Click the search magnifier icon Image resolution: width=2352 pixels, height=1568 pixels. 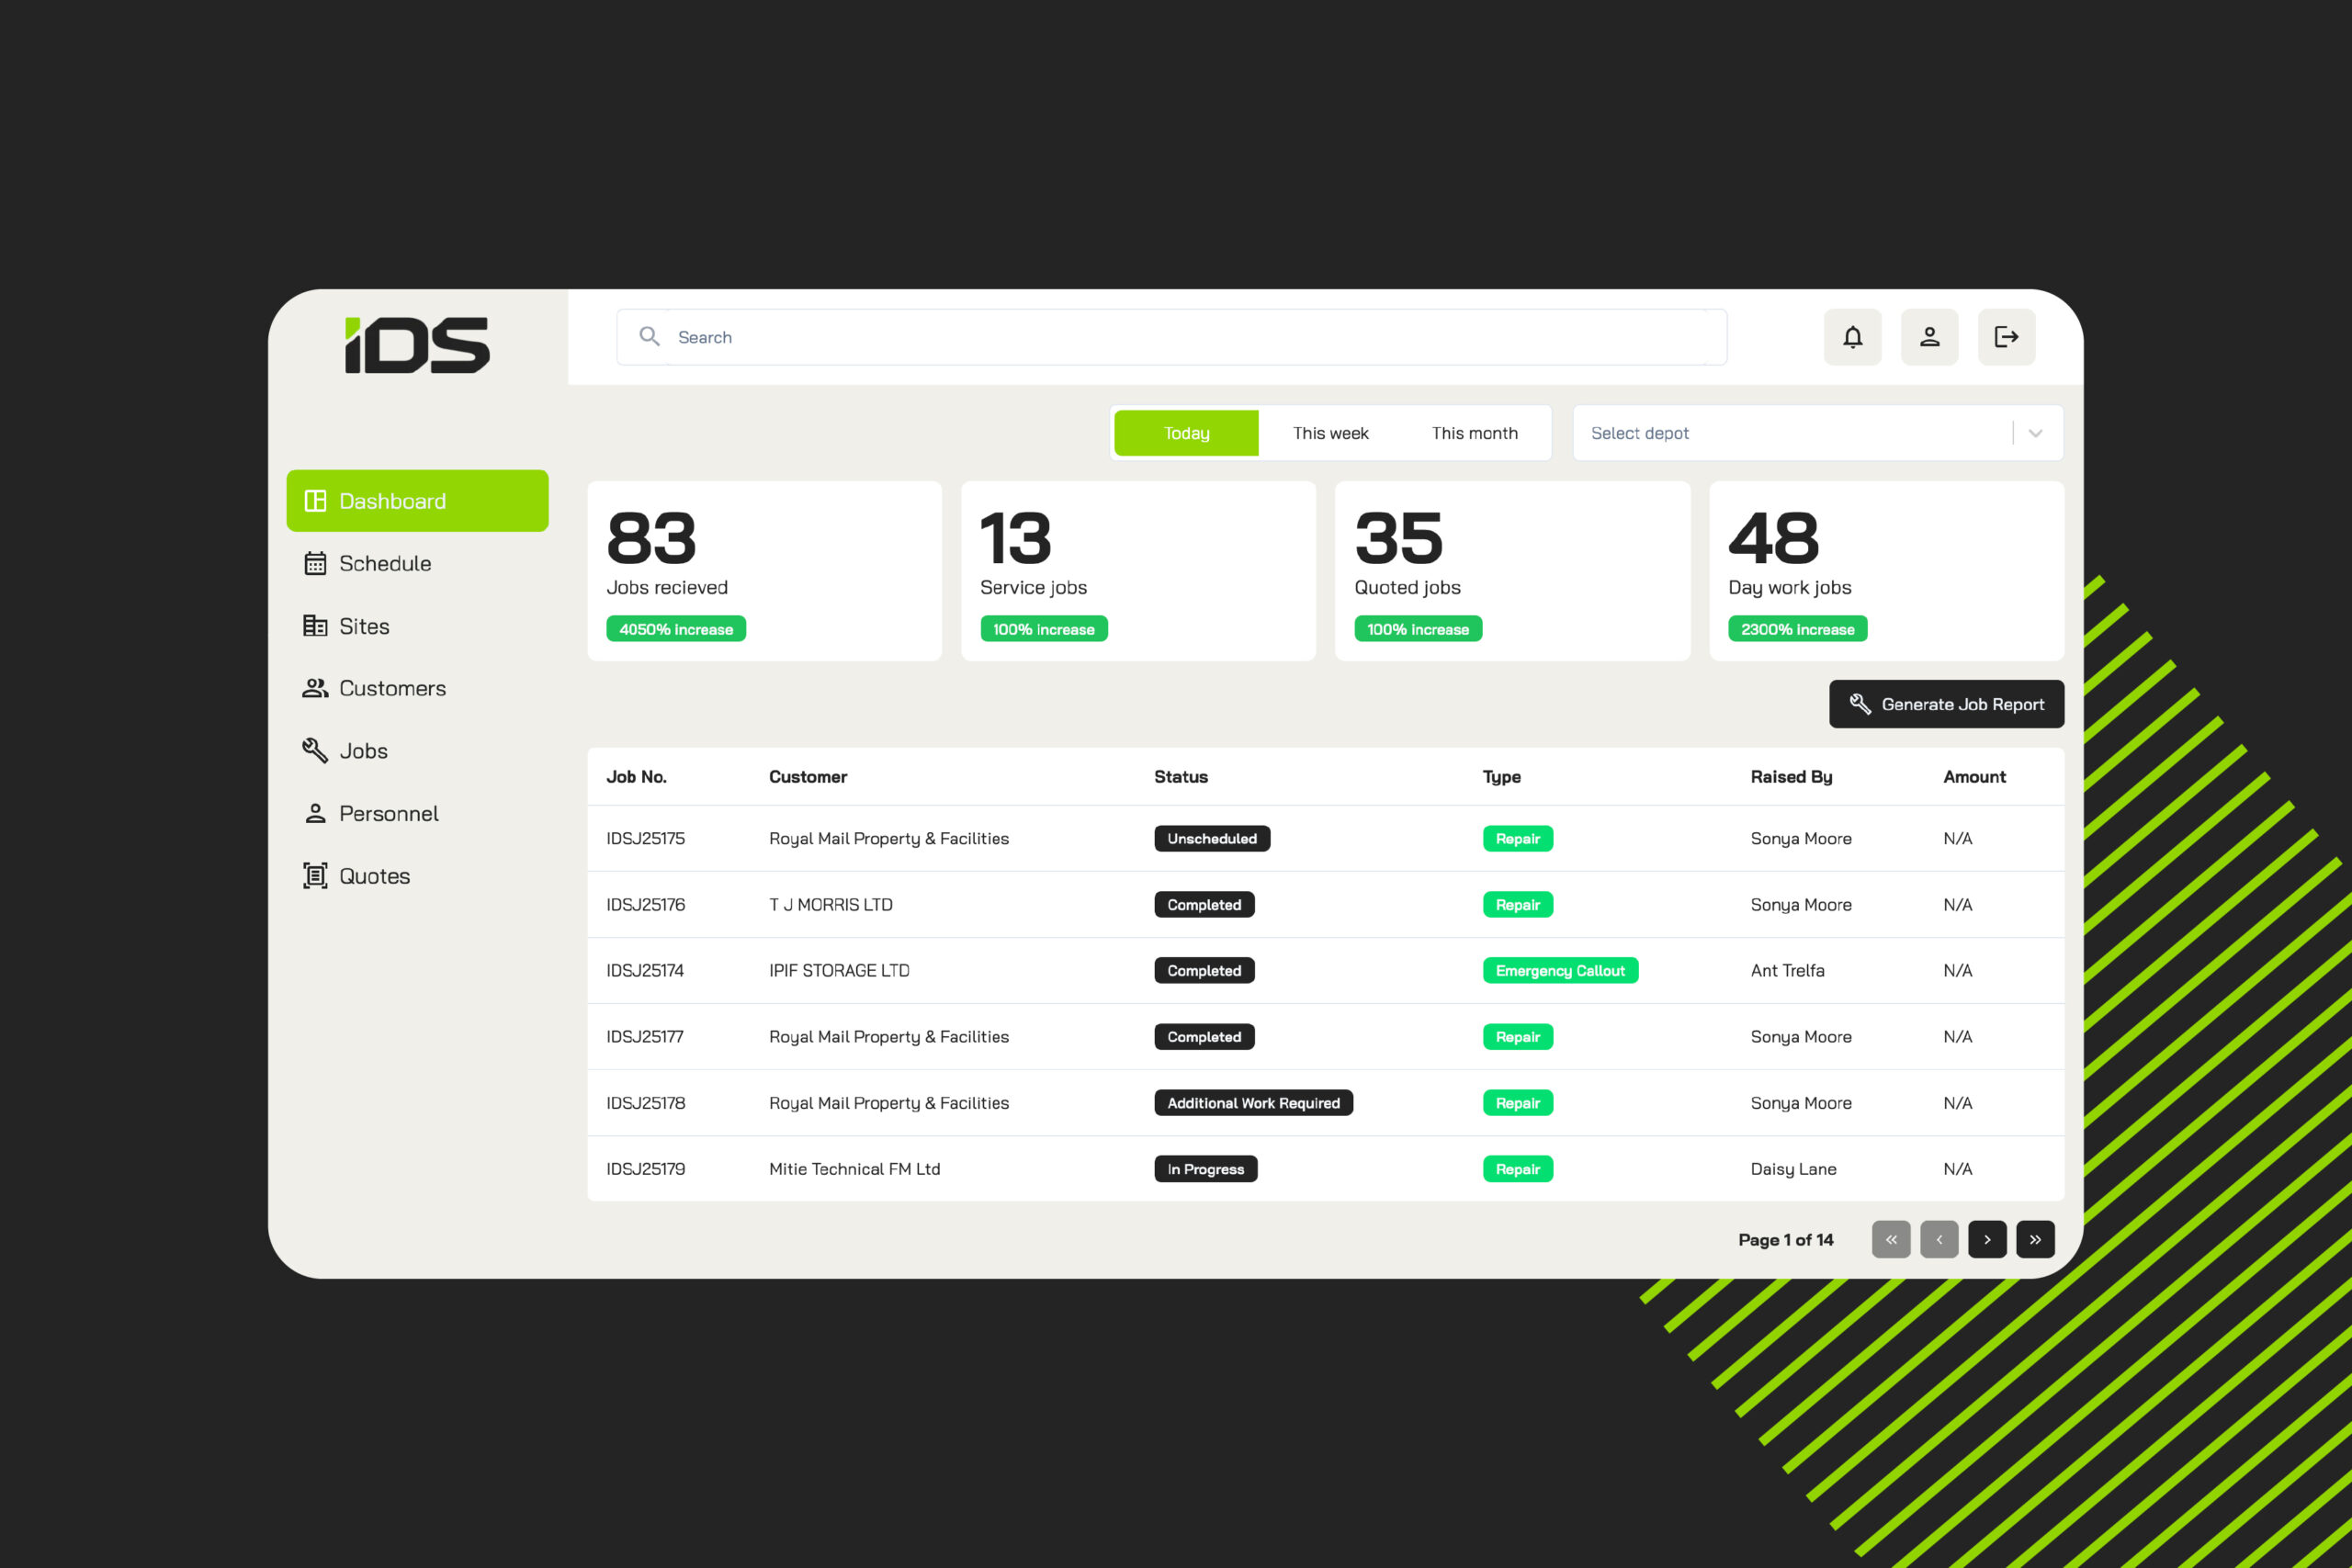pyautogui.click(x=649, y=337)
